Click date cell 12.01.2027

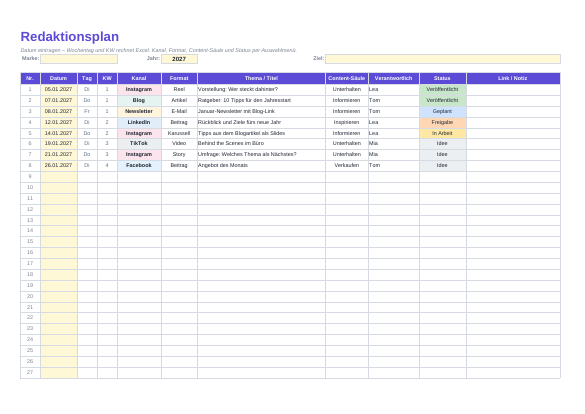[x=59, y=122]
